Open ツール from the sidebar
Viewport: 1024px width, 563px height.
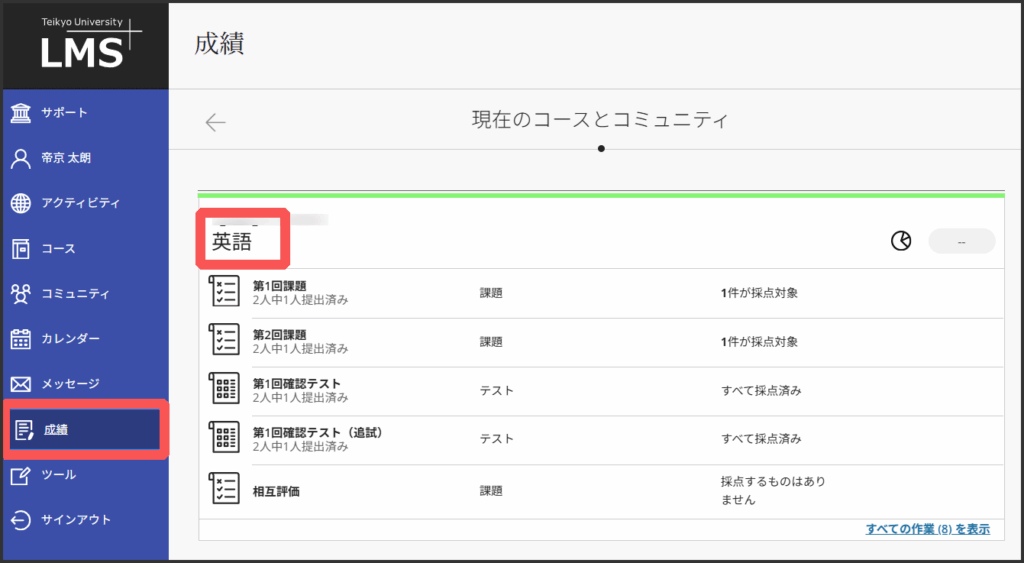click(x=58, y=475)
